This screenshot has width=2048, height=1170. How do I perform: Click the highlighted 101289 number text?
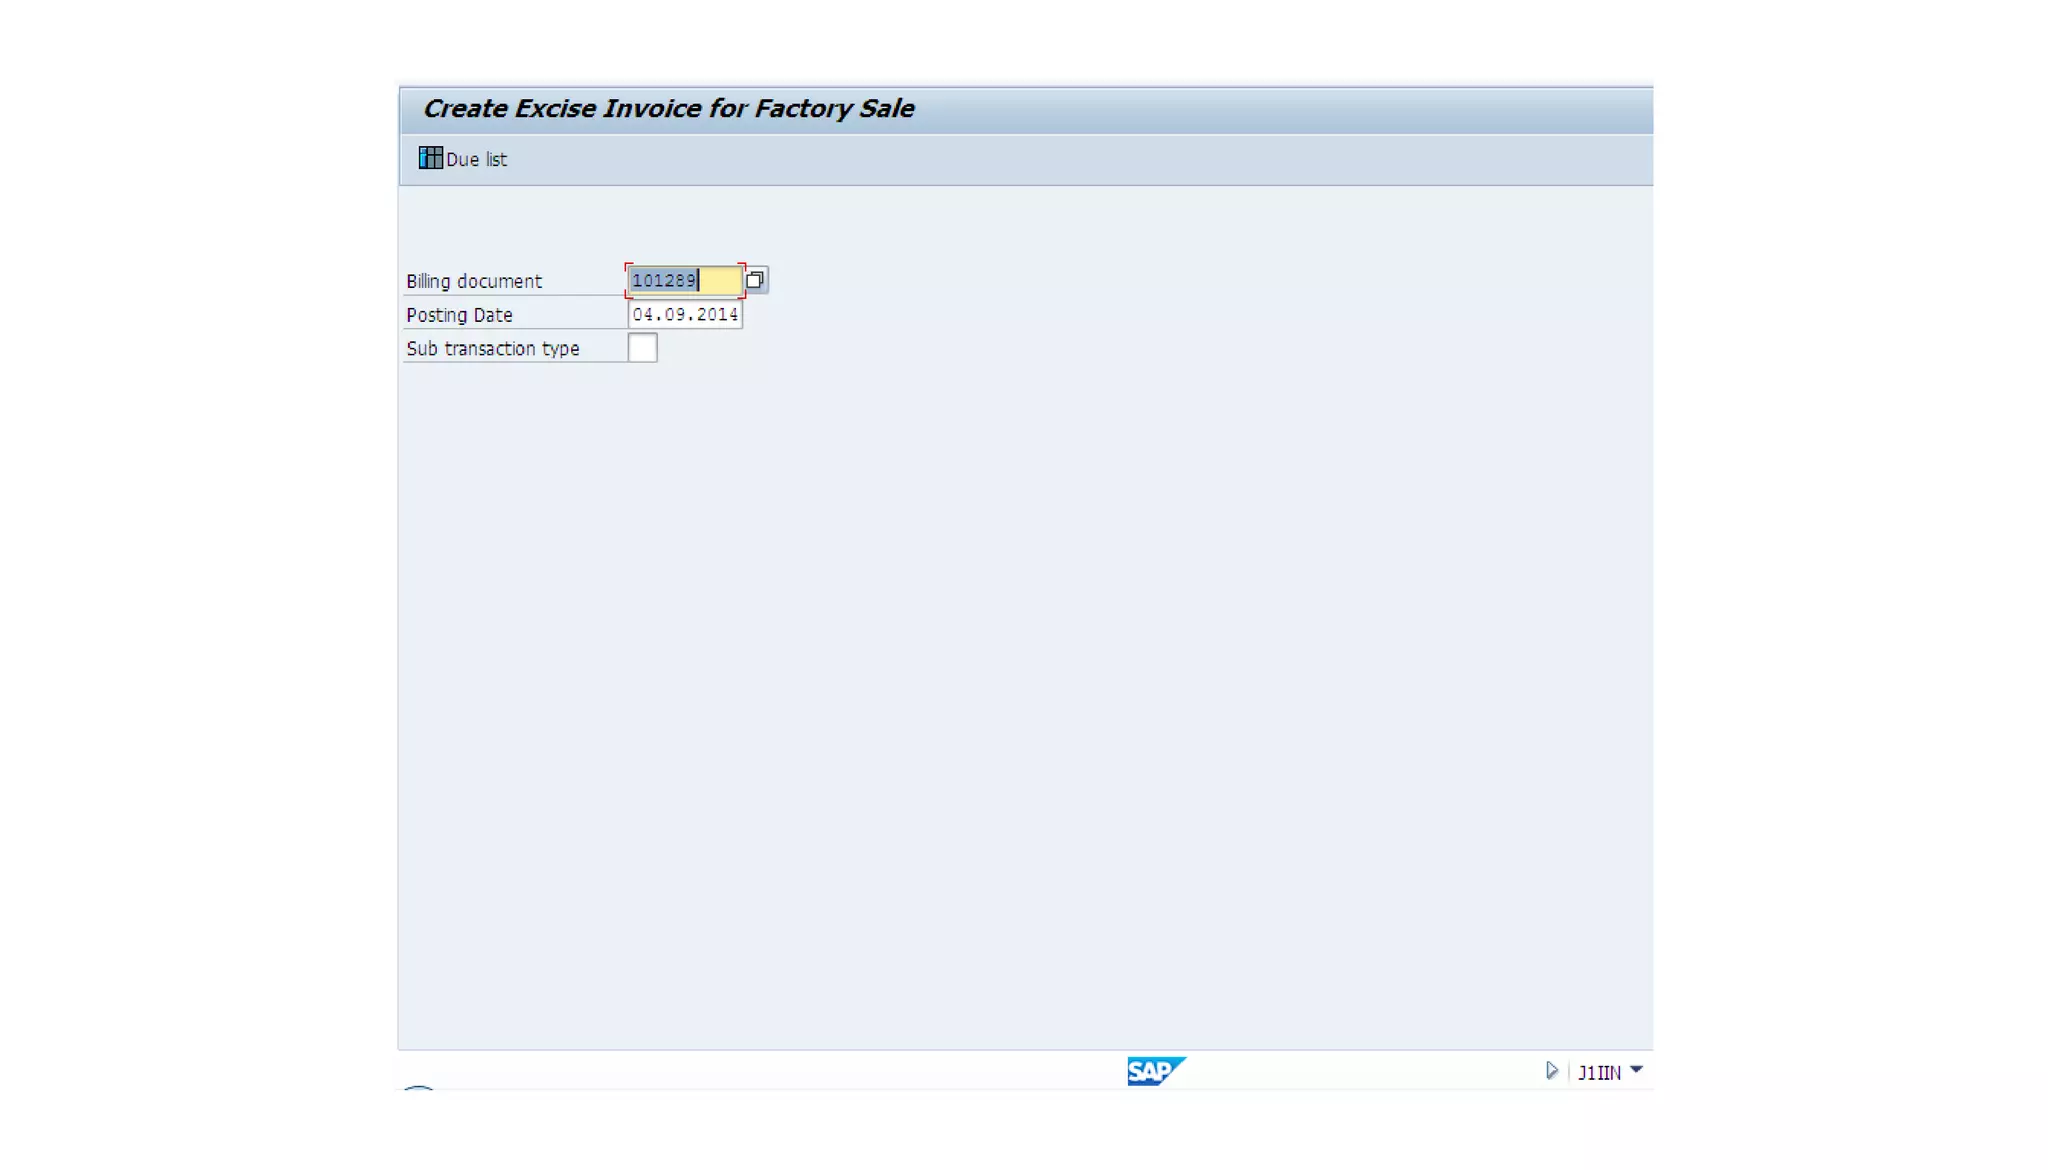[664, 281]
